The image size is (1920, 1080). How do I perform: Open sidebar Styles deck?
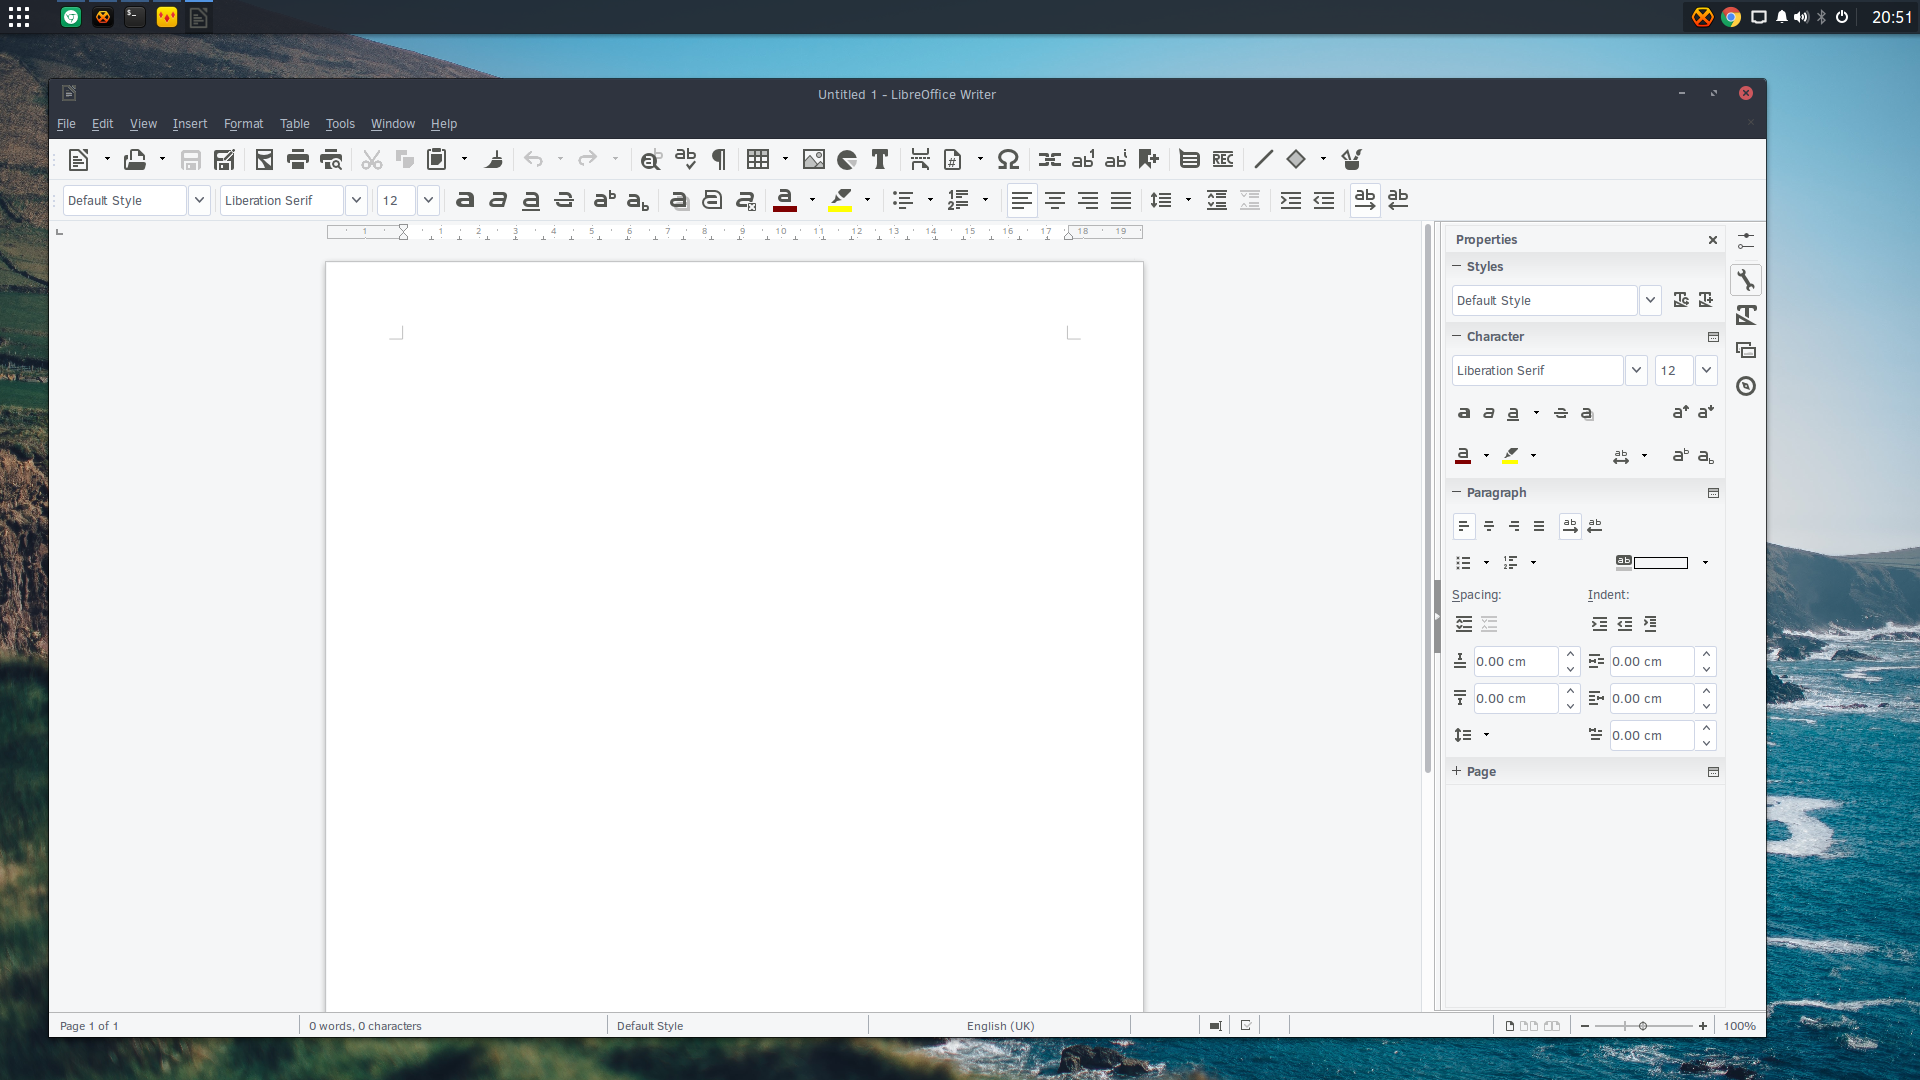tap(1746, 315)
